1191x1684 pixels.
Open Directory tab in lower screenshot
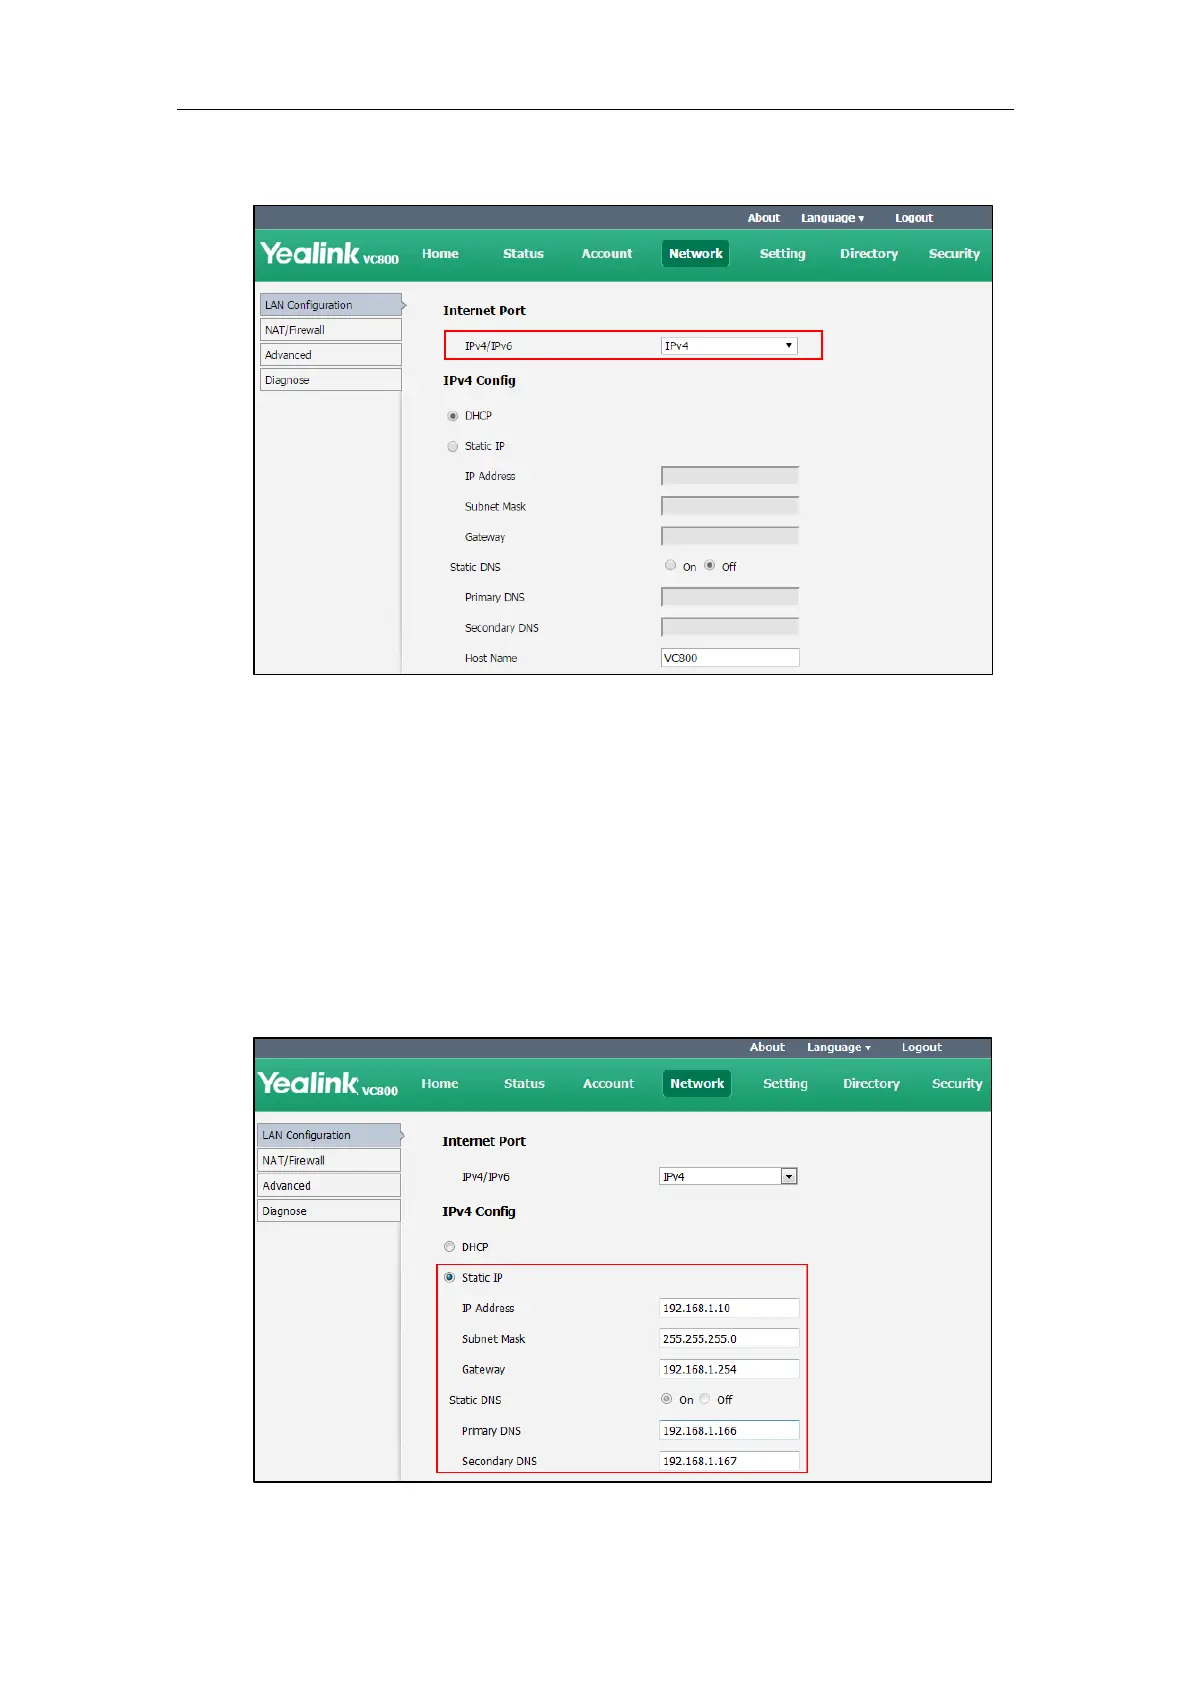pos(871,1084)
